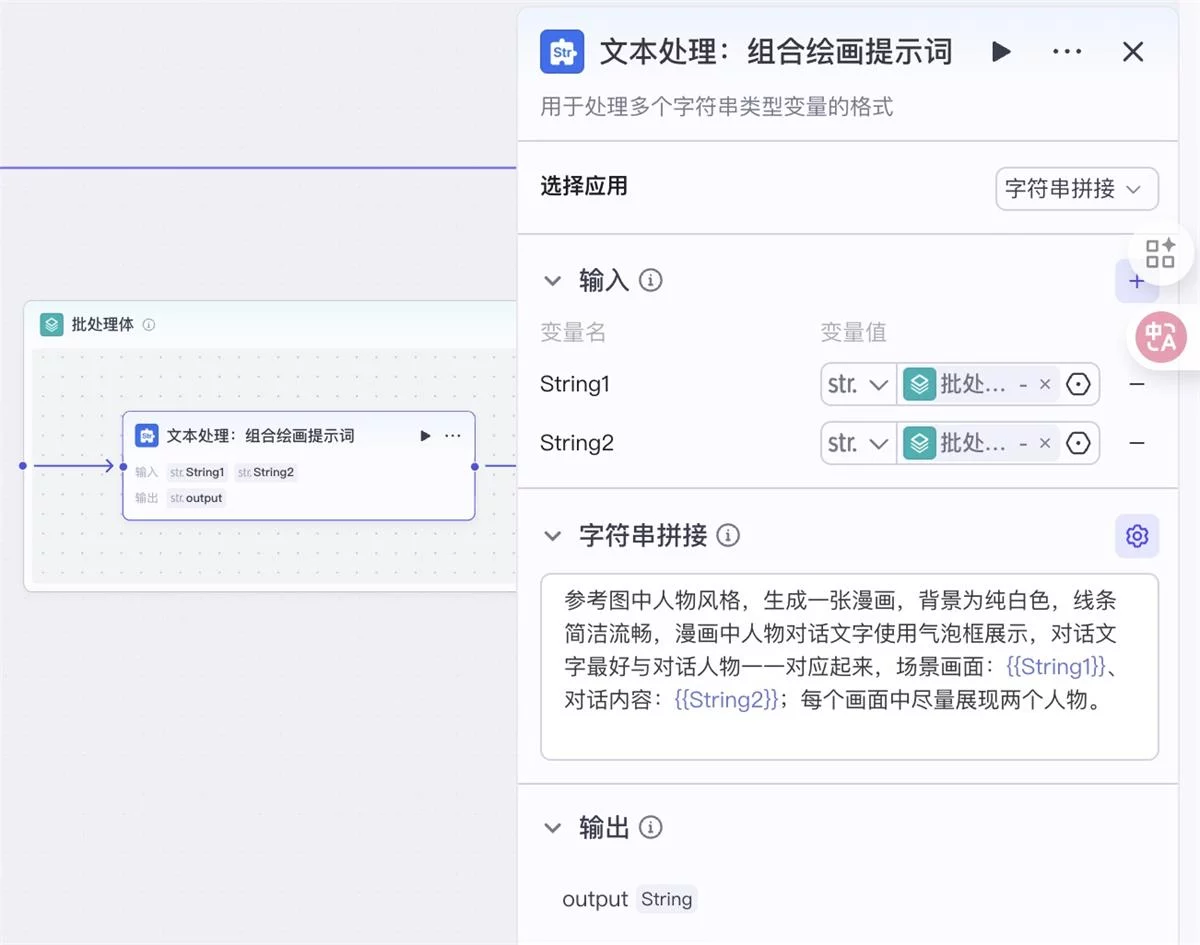Collapse the 输出 section
This screenshot has width=1200, height=945.
pos(552,828)
